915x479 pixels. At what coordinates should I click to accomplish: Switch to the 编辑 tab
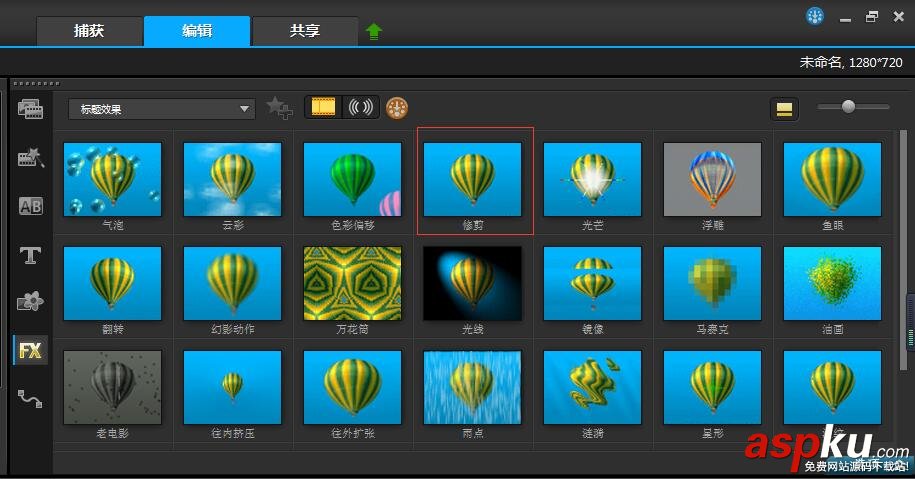[197, 31]
